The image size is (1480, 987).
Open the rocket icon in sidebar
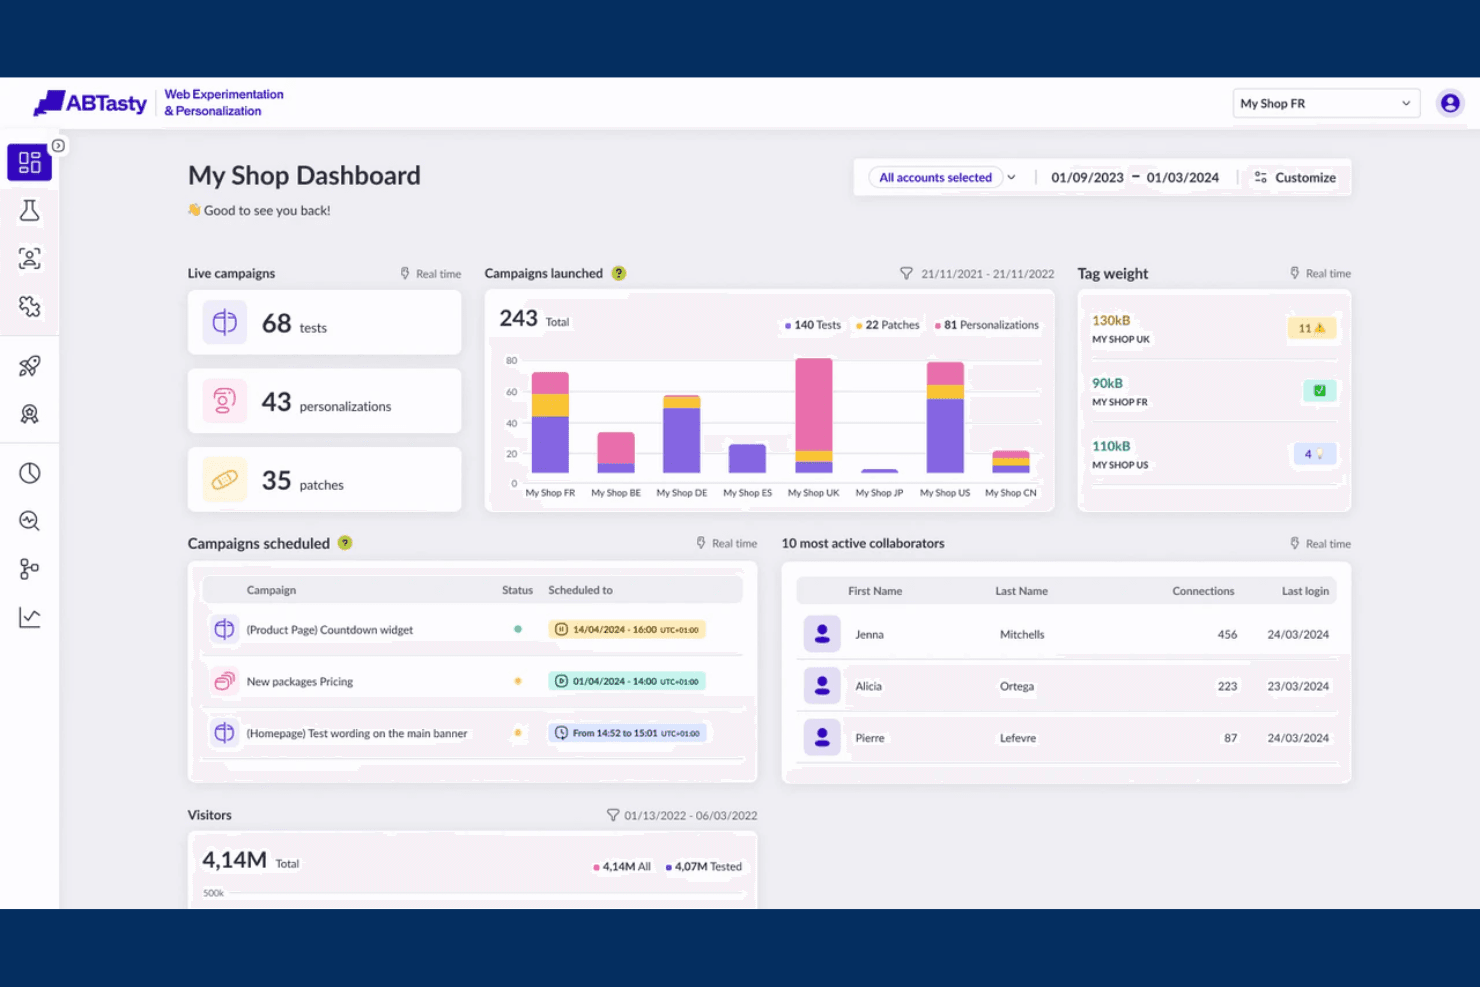coord(30,366)
